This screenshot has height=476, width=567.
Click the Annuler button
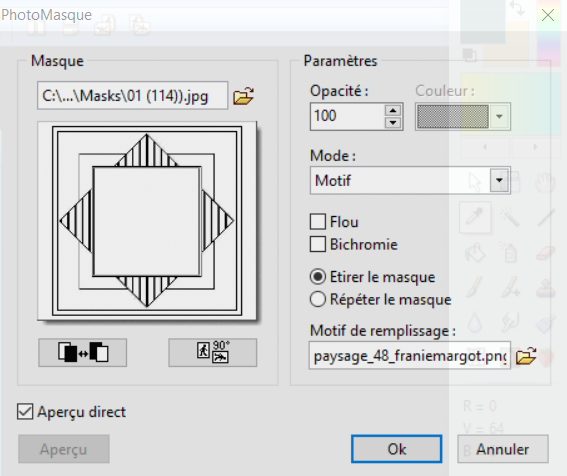pyautogui.click(x=503, y=449)
